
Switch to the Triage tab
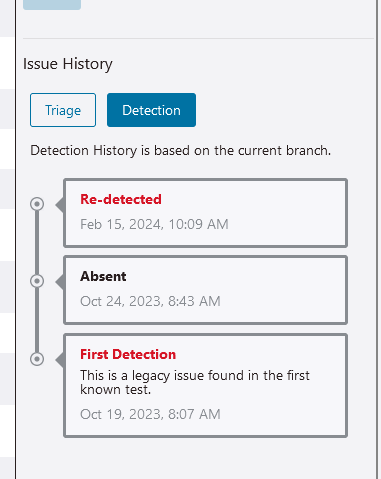pyautogui.click(x=63, y=110)
